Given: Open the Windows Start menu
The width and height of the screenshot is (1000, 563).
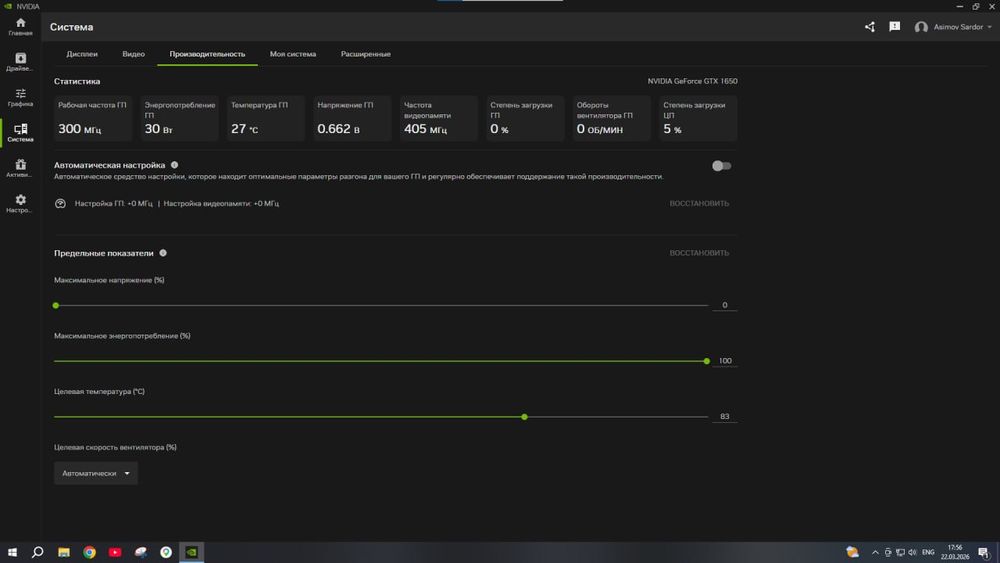Looking at the screenshot, I should 12,552.
